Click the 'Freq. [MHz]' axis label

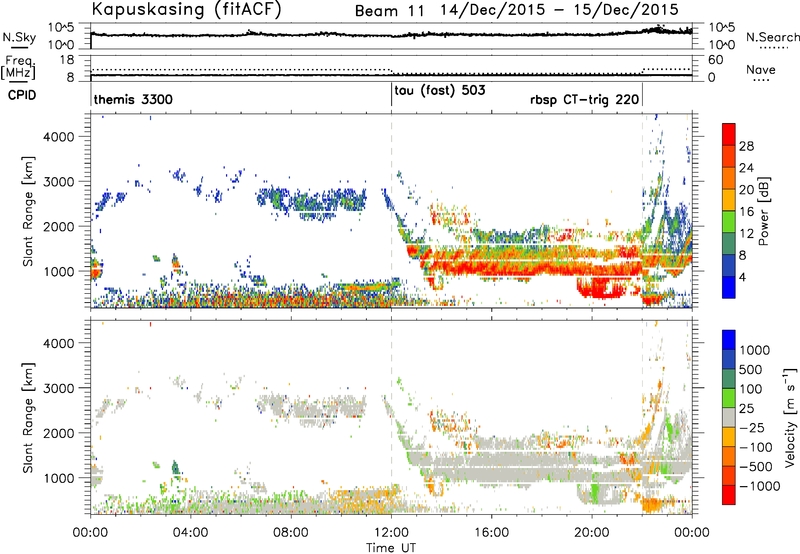tap(19, 67)
